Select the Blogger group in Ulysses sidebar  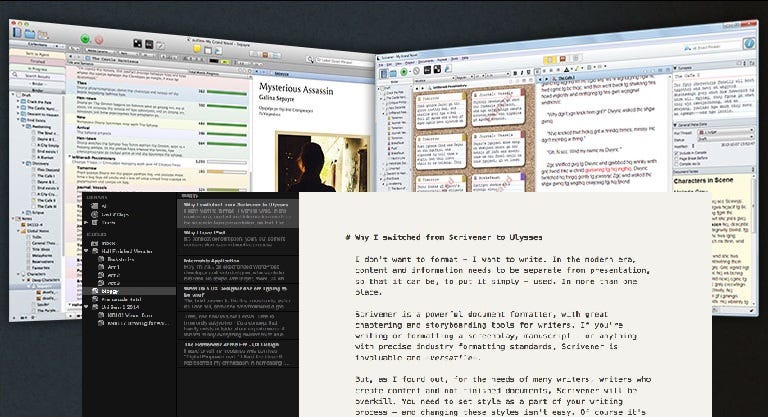coord(129,291)
